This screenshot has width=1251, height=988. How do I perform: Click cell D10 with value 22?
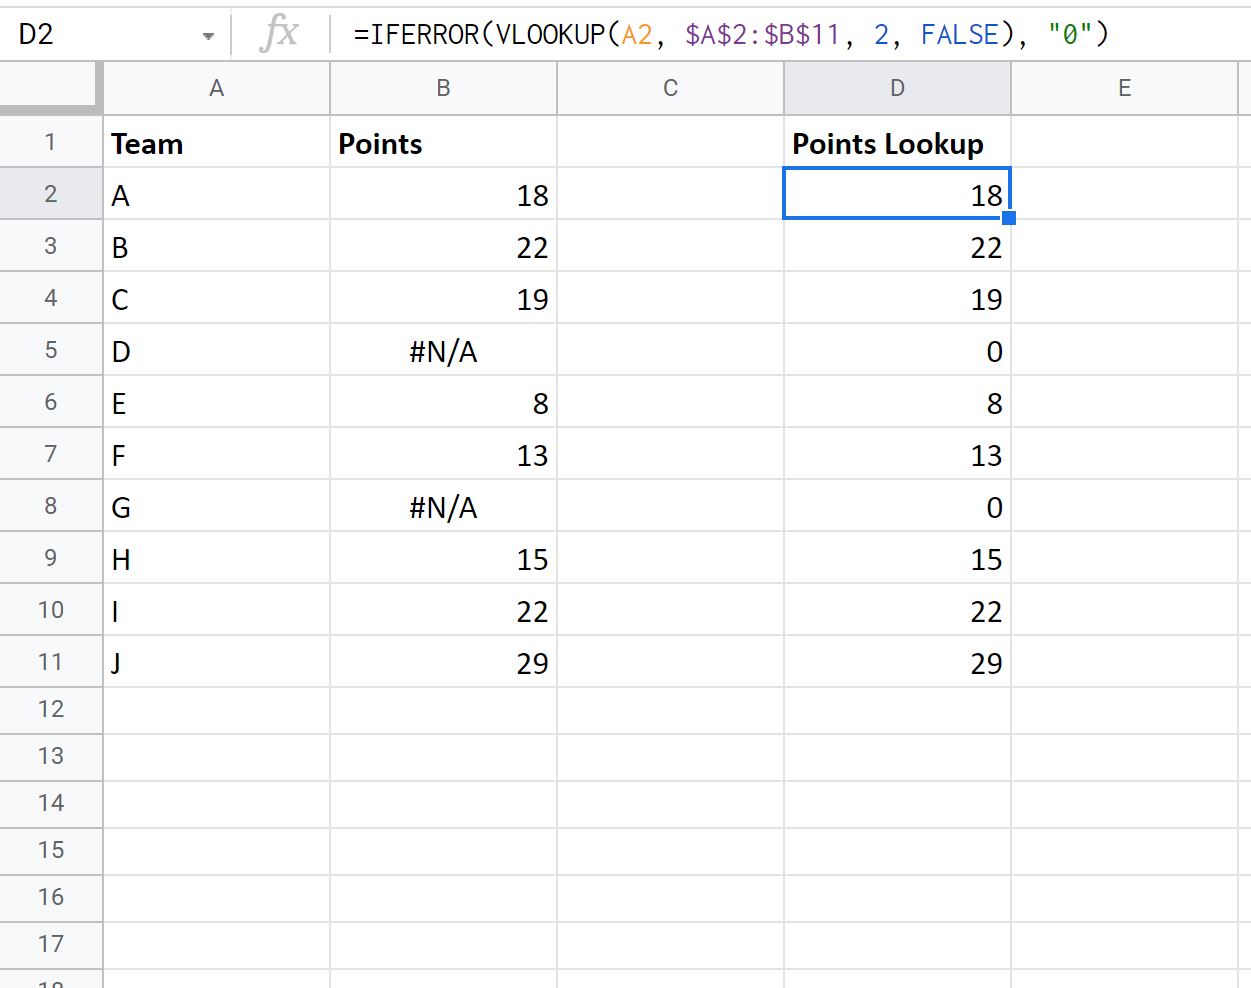(x=897, y=610)
